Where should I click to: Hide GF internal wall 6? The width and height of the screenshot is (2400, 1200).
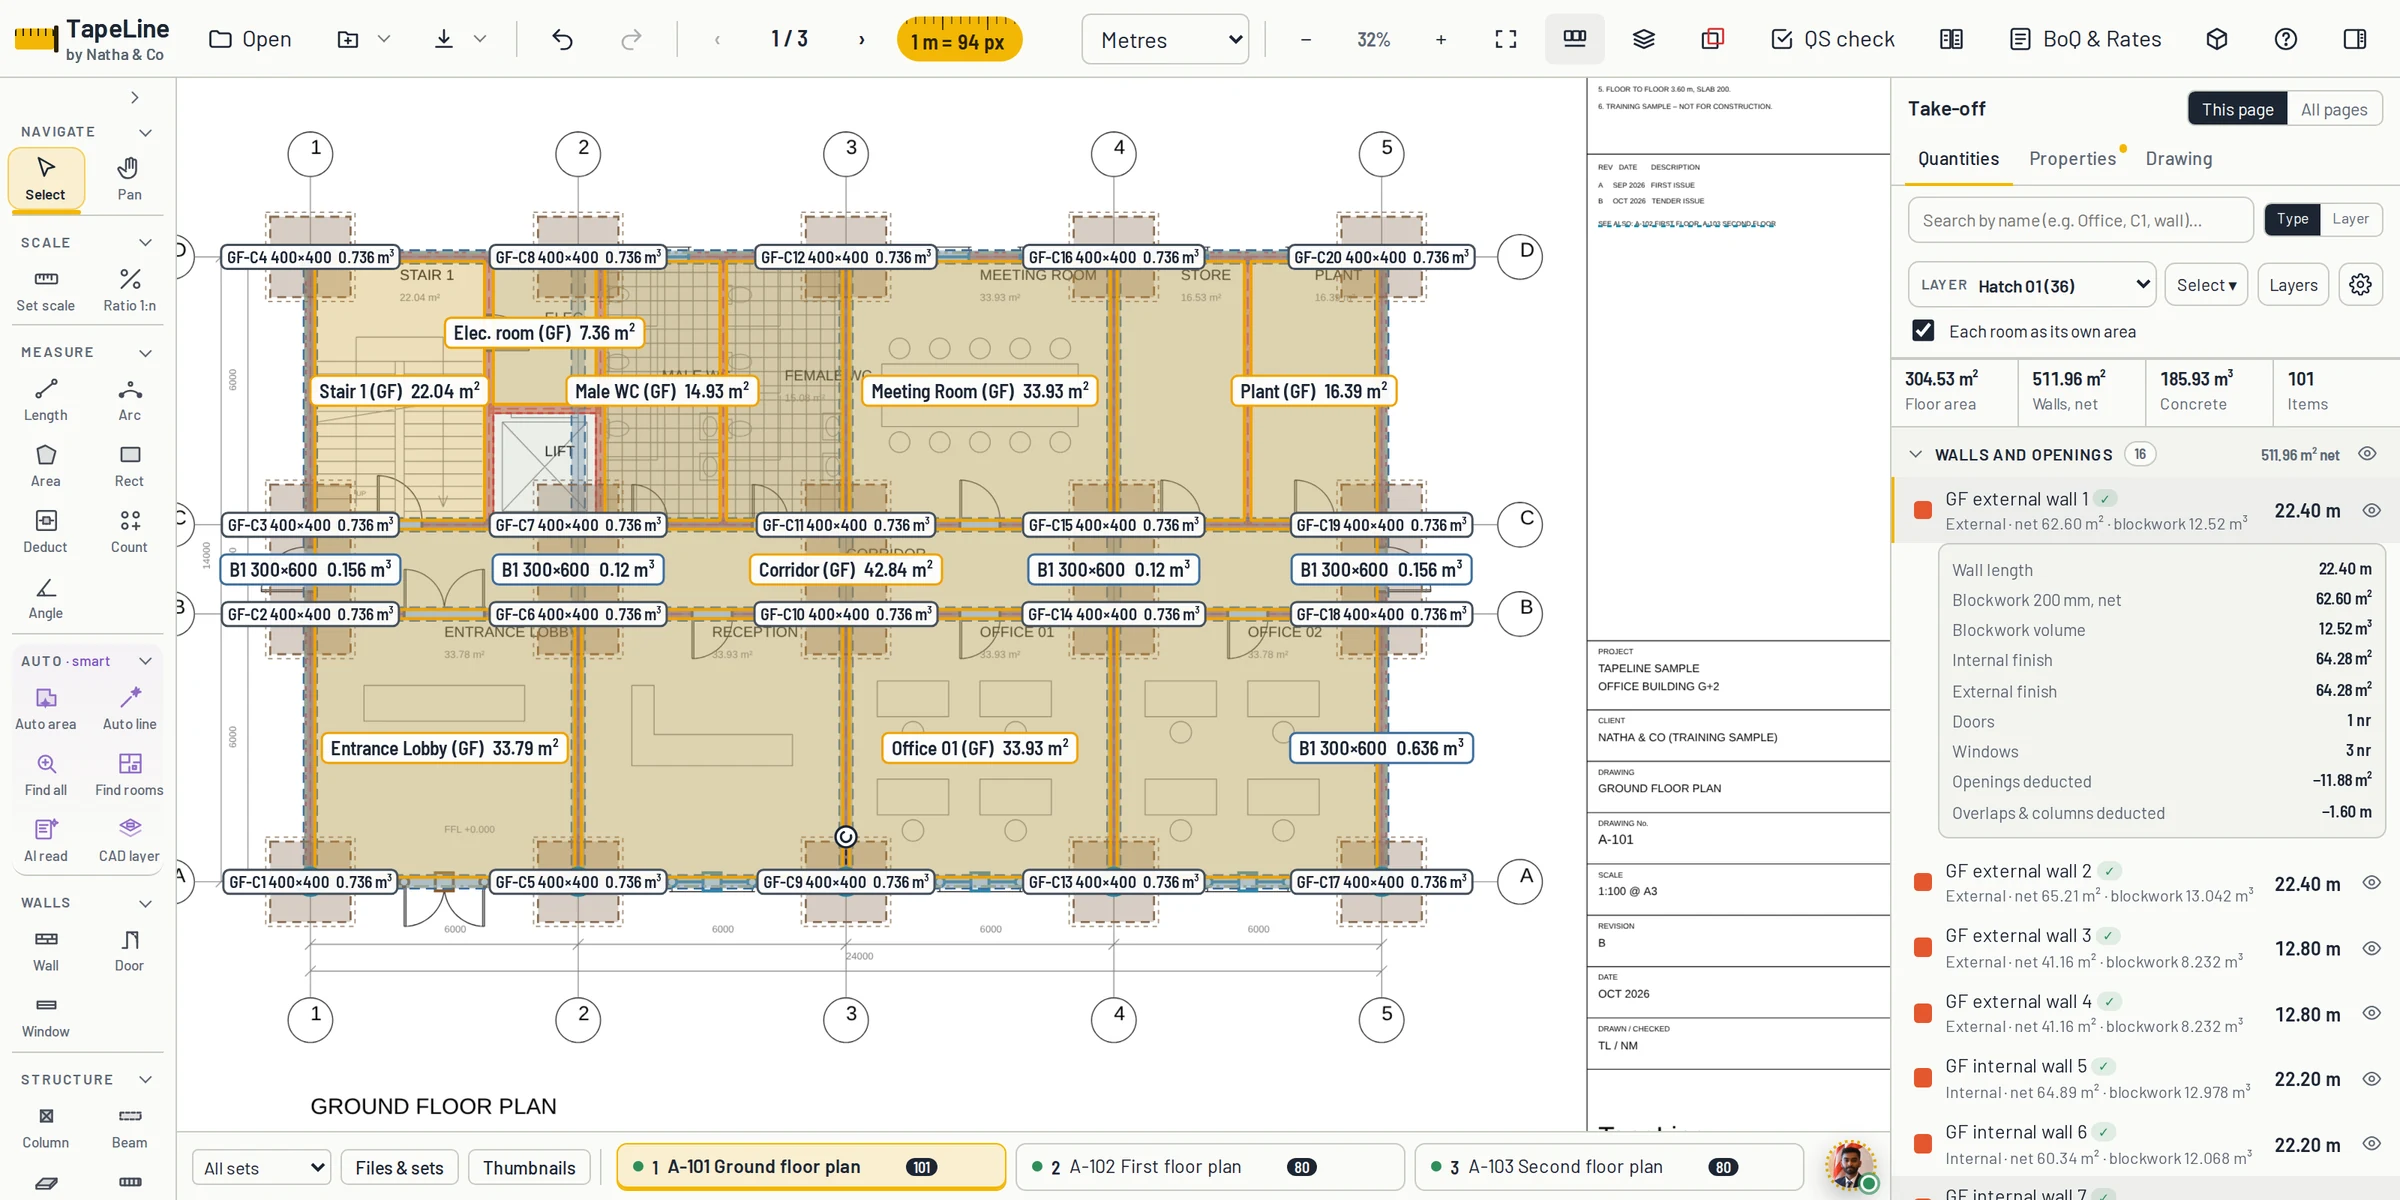pos(2371,1144)
